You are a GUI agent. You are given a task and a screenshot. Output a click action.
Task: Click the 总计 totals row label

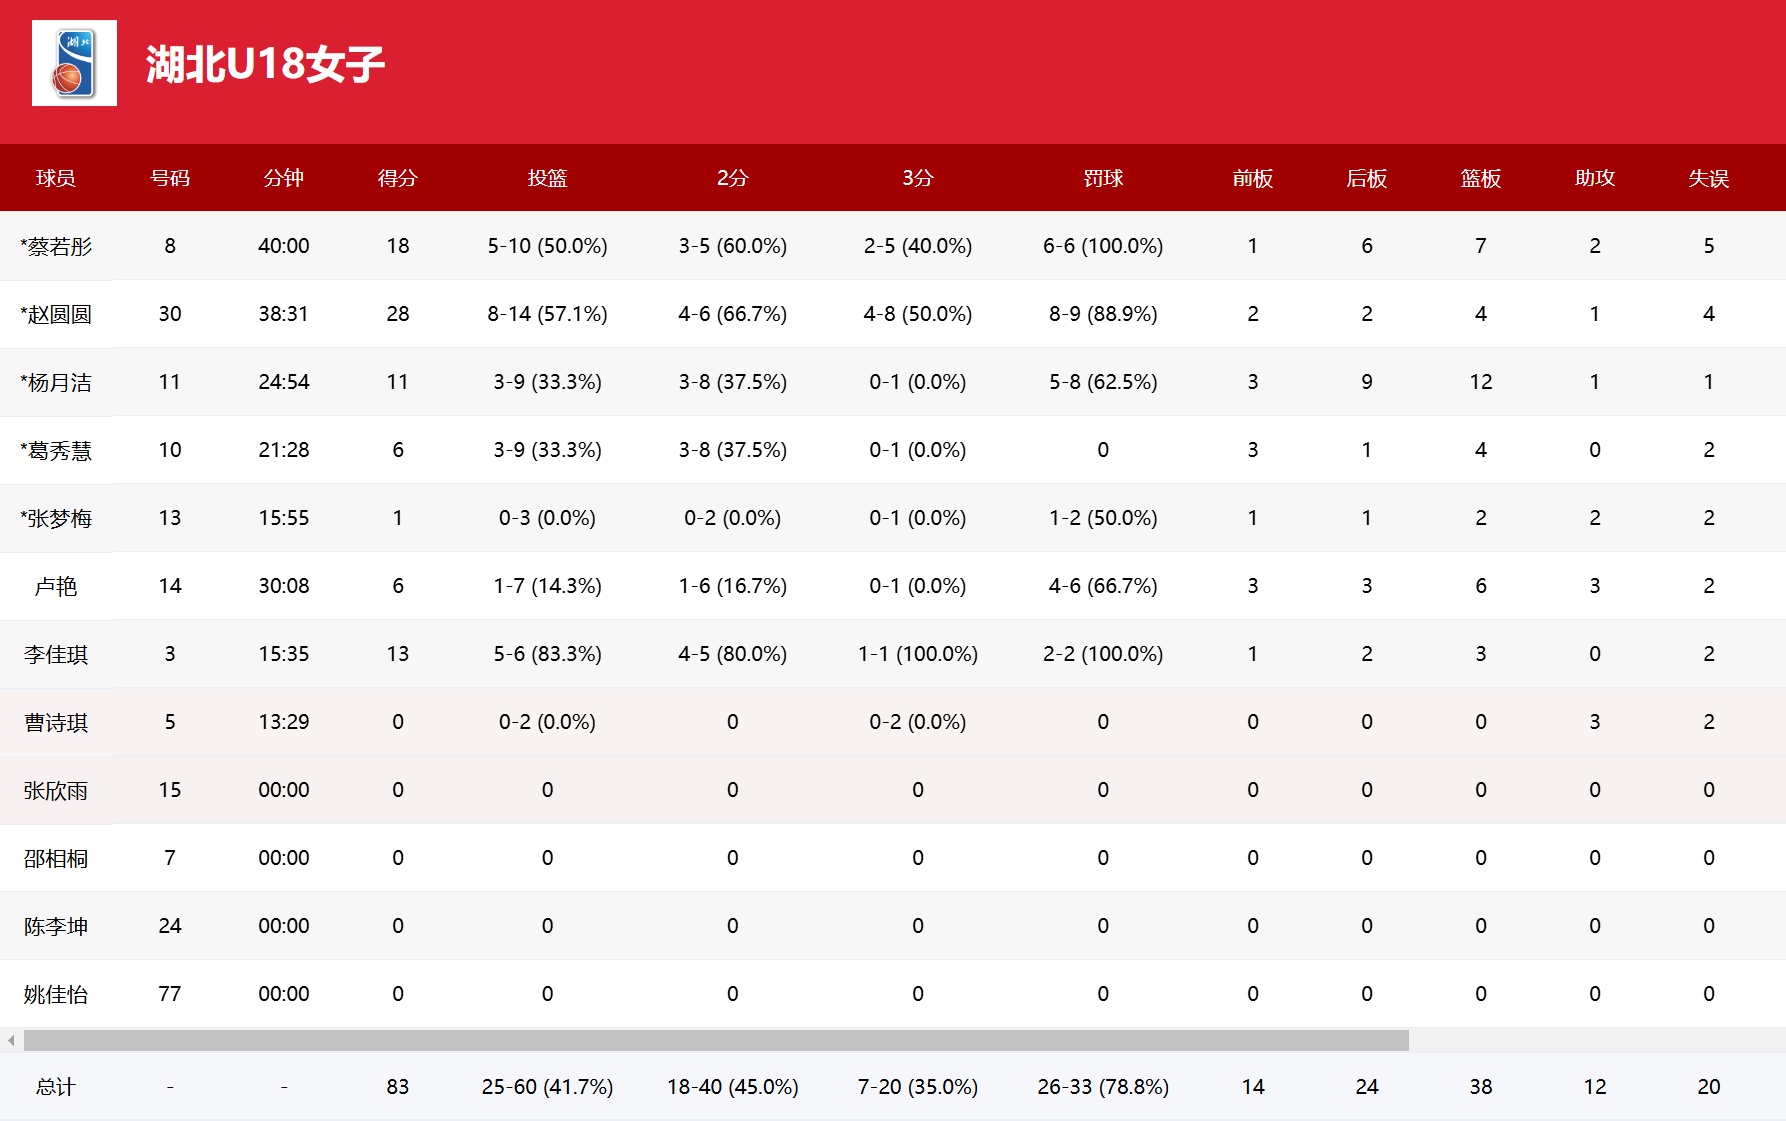56,1087
